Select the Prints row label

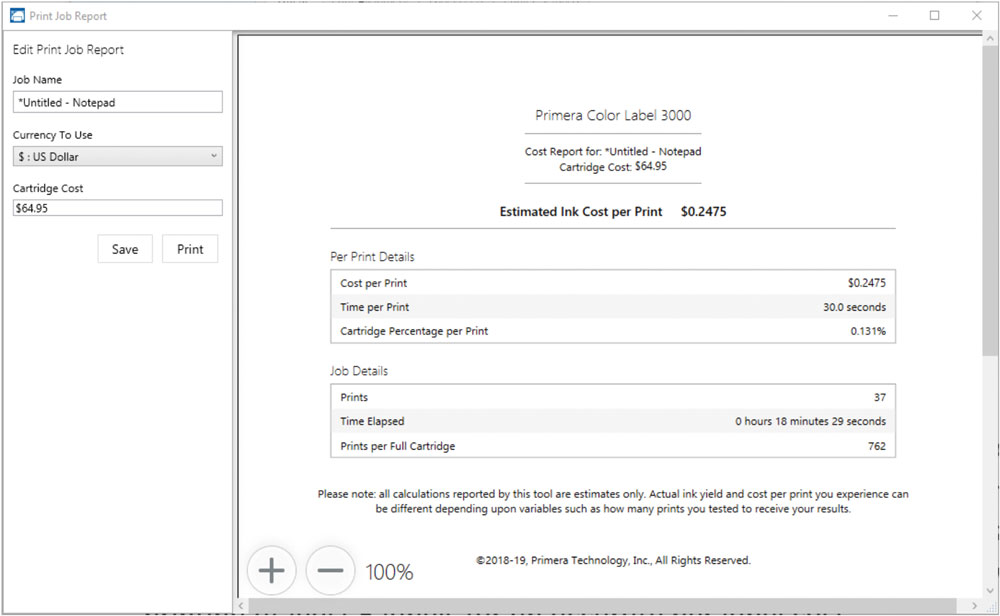354,397
